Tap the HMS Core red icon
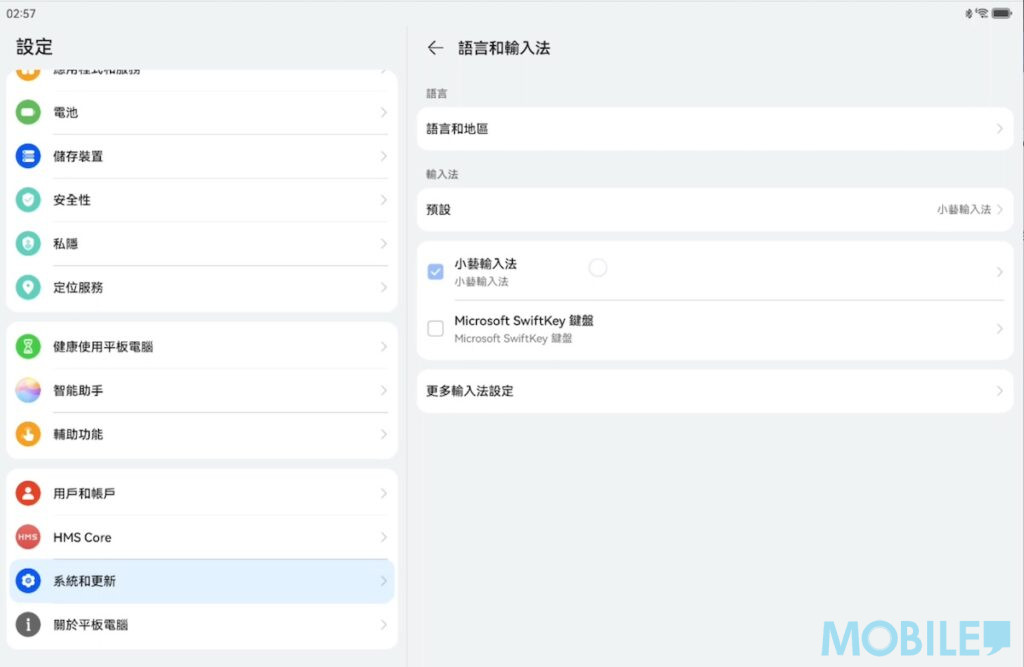This screenshot has width=1024, height=667. pyautogui.click(x=28, y=537)
